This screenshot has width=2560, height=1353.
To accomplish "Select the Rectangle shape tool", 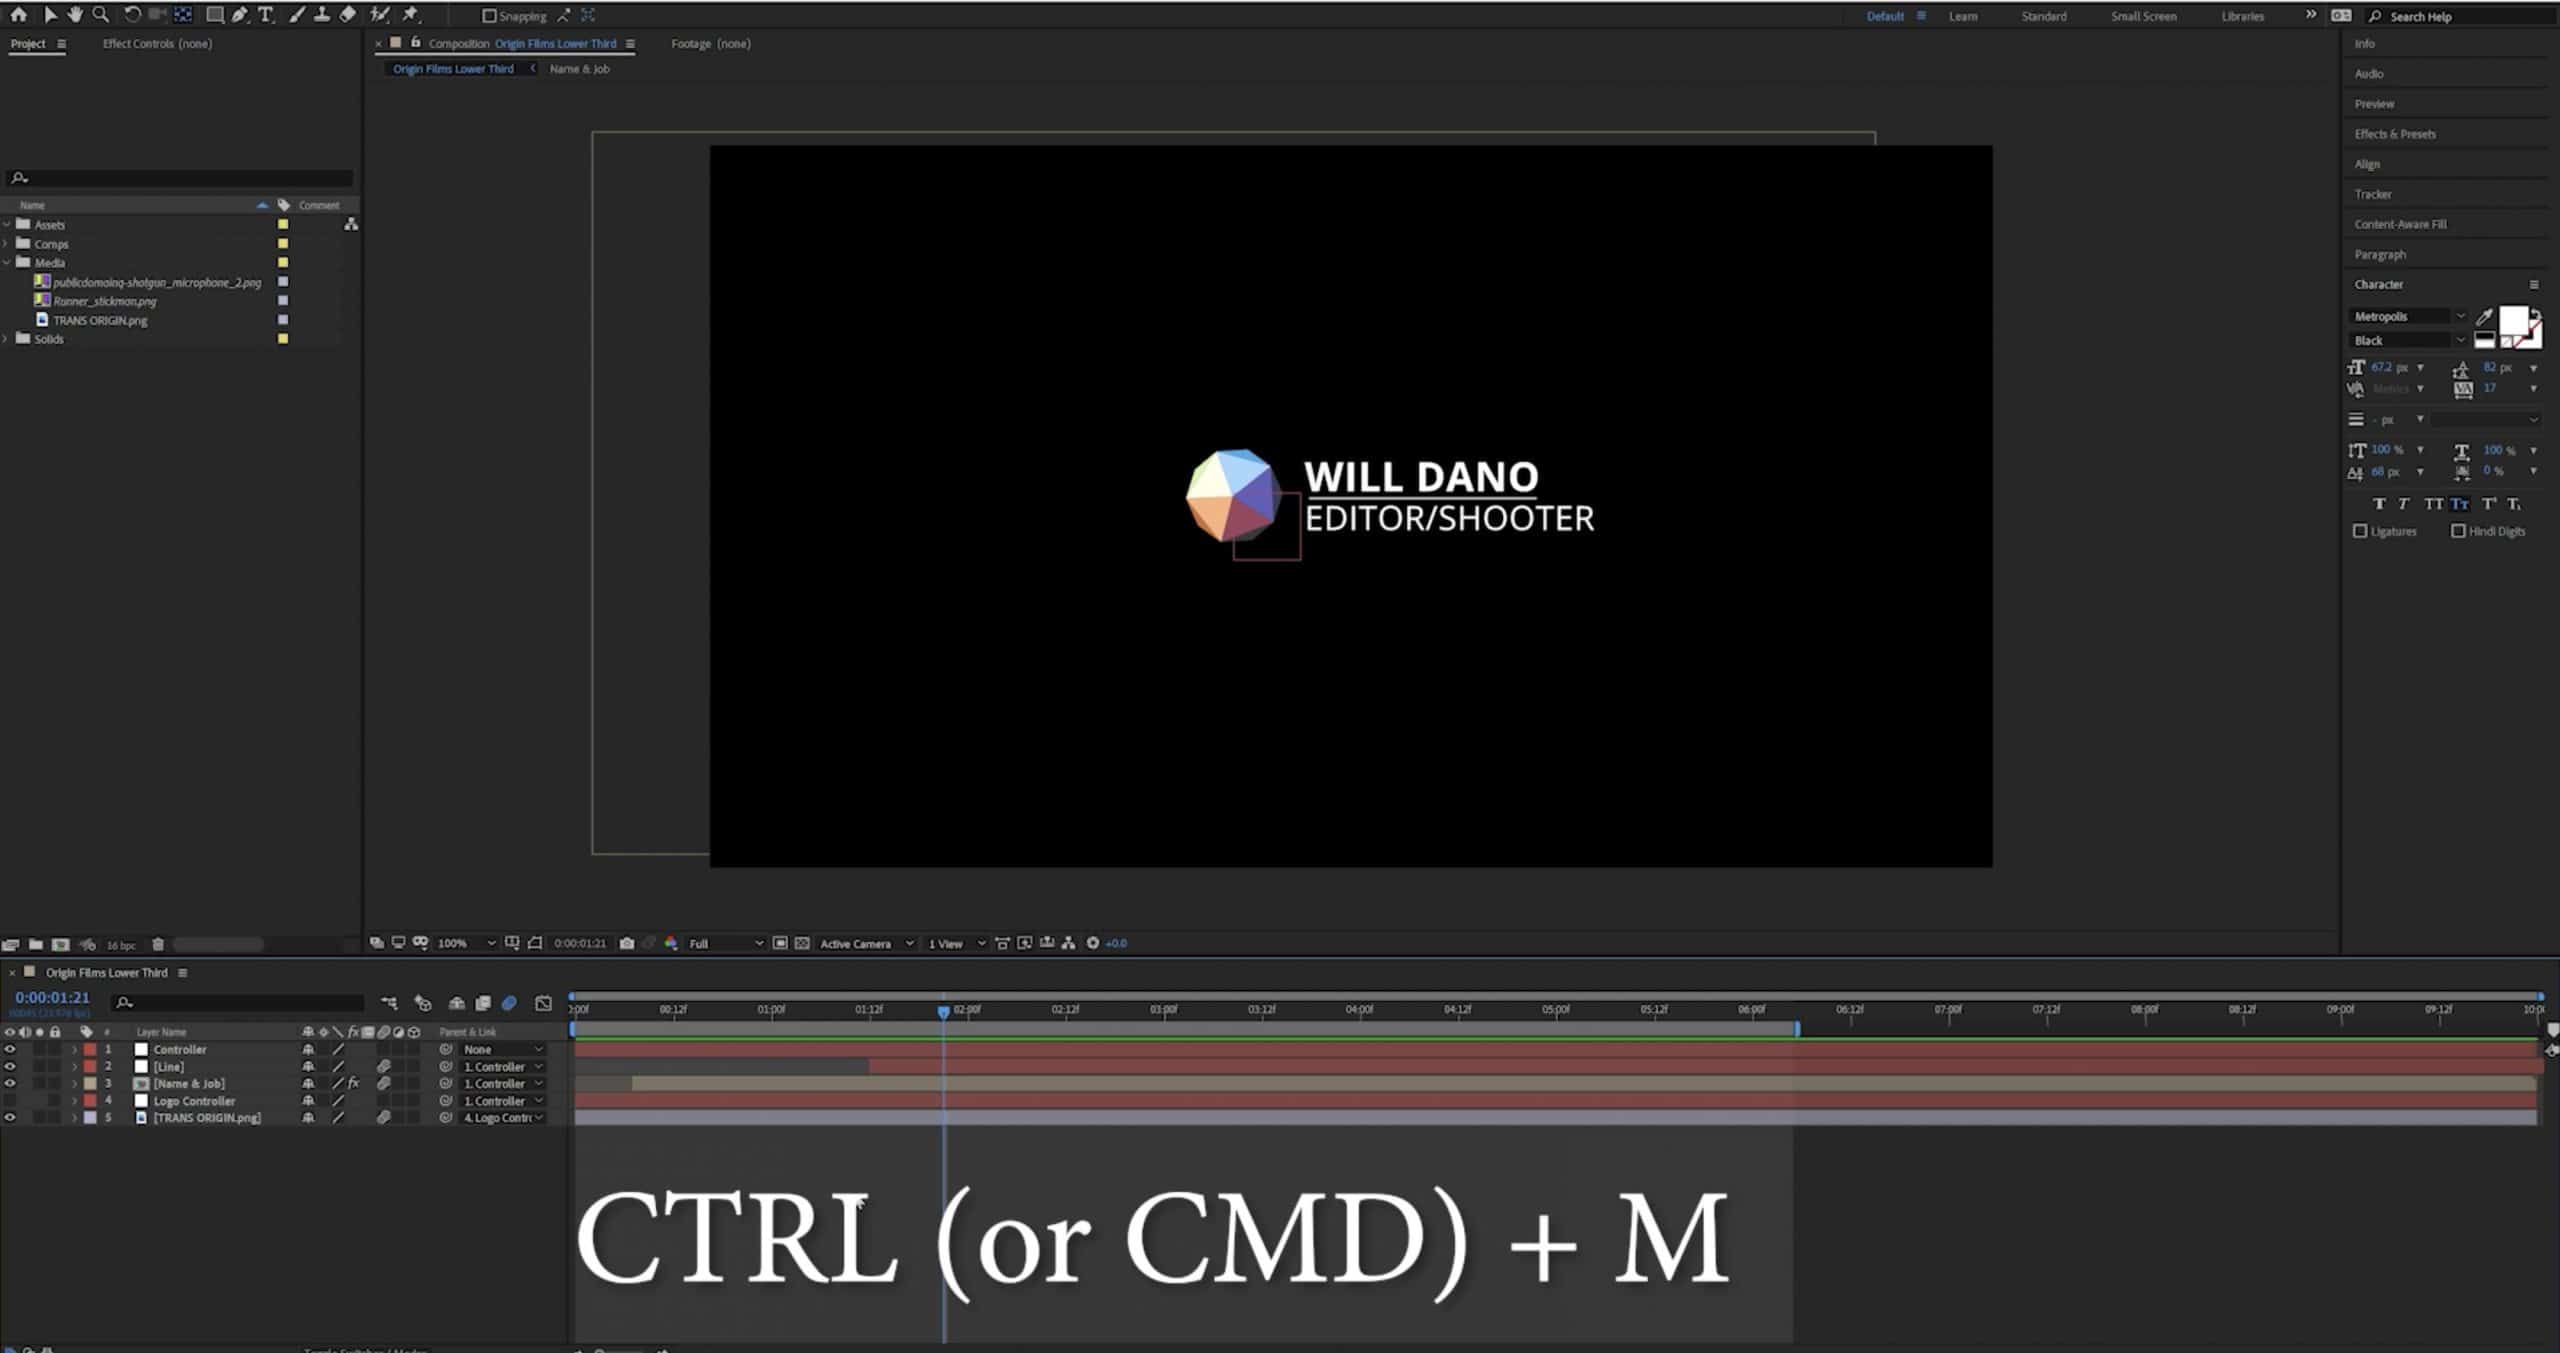I will tap(214, 15).
